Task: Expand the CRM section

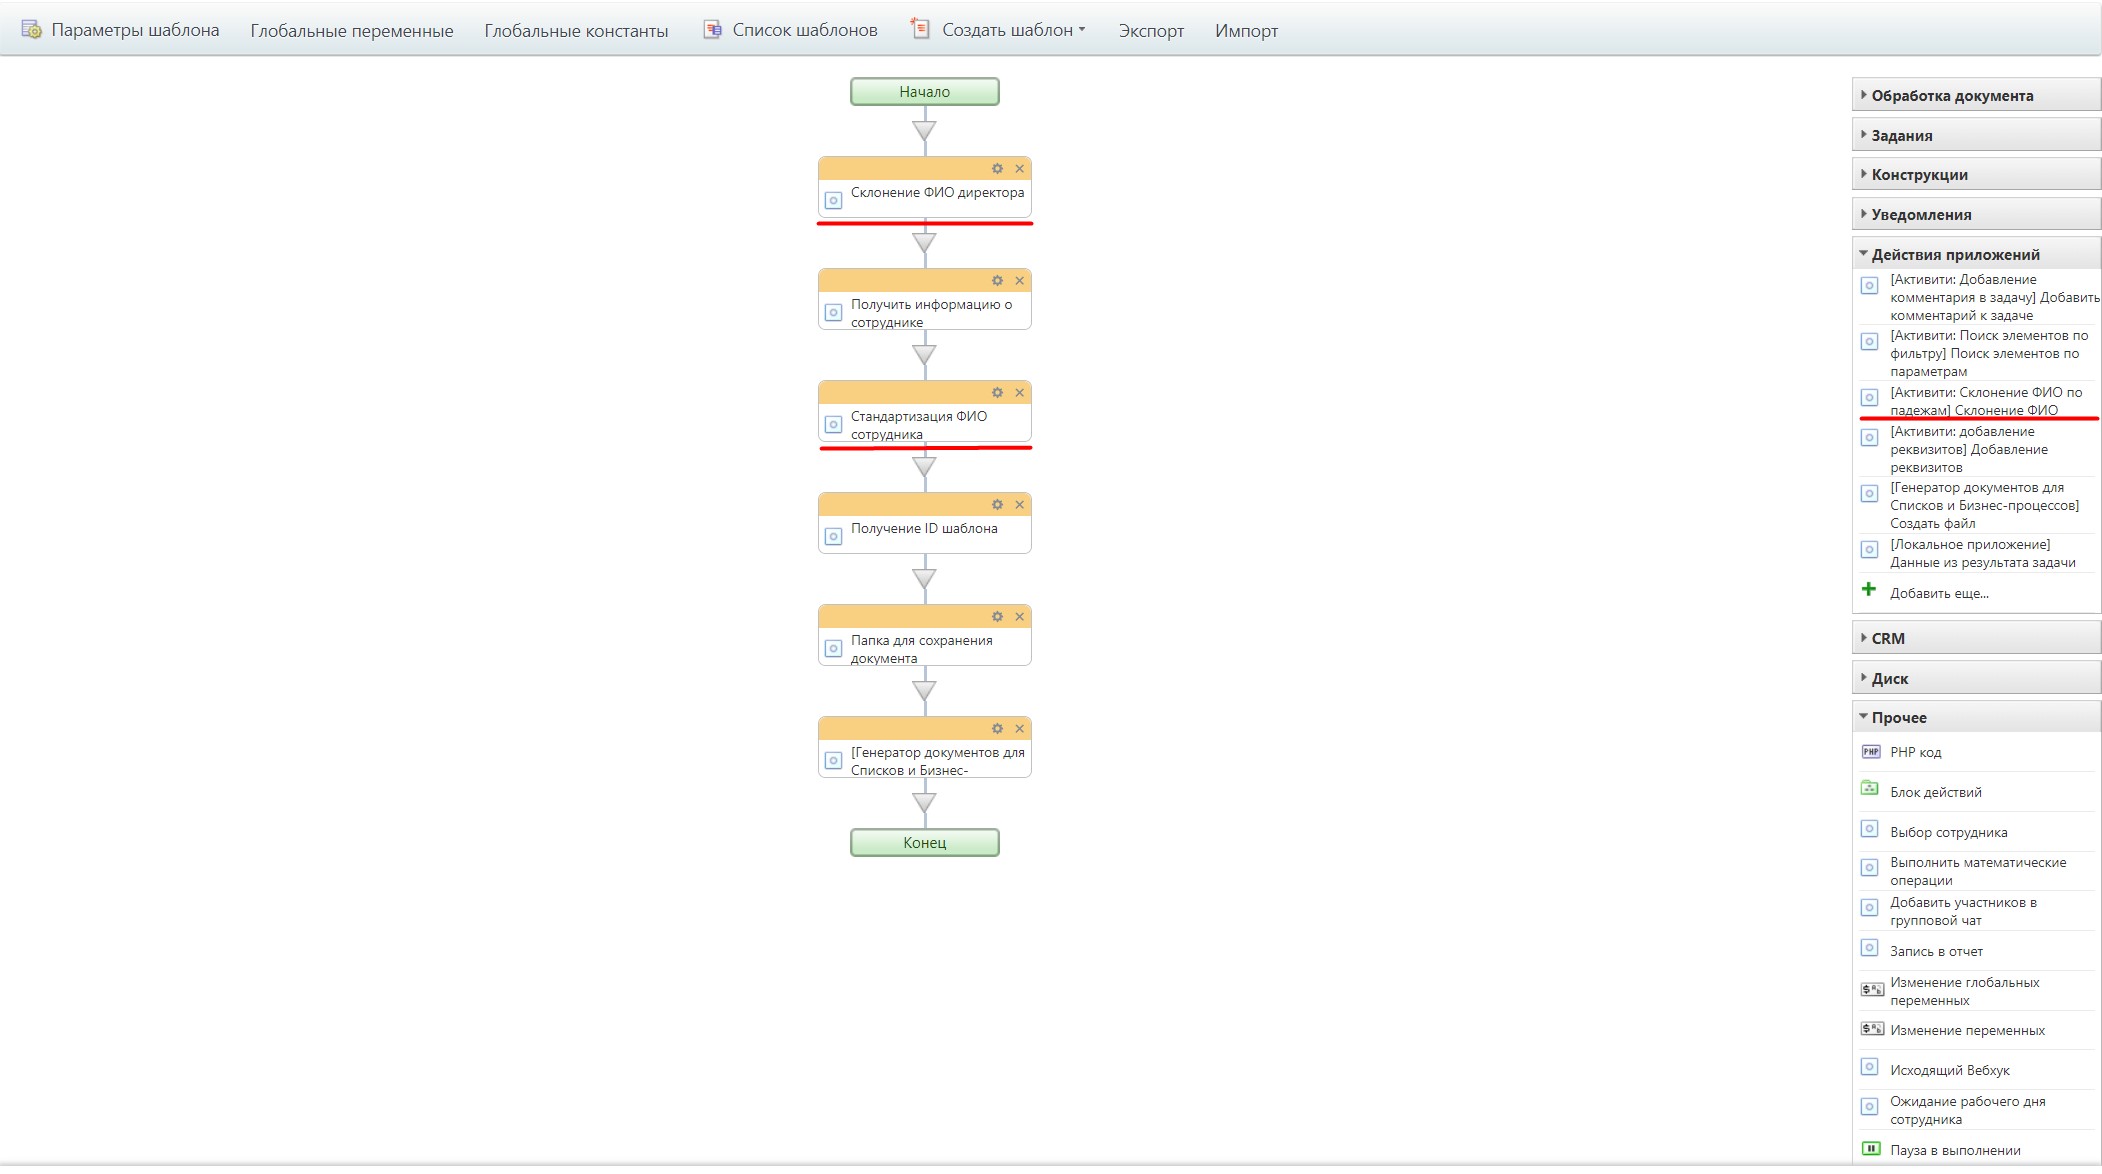Action: 1887,638
